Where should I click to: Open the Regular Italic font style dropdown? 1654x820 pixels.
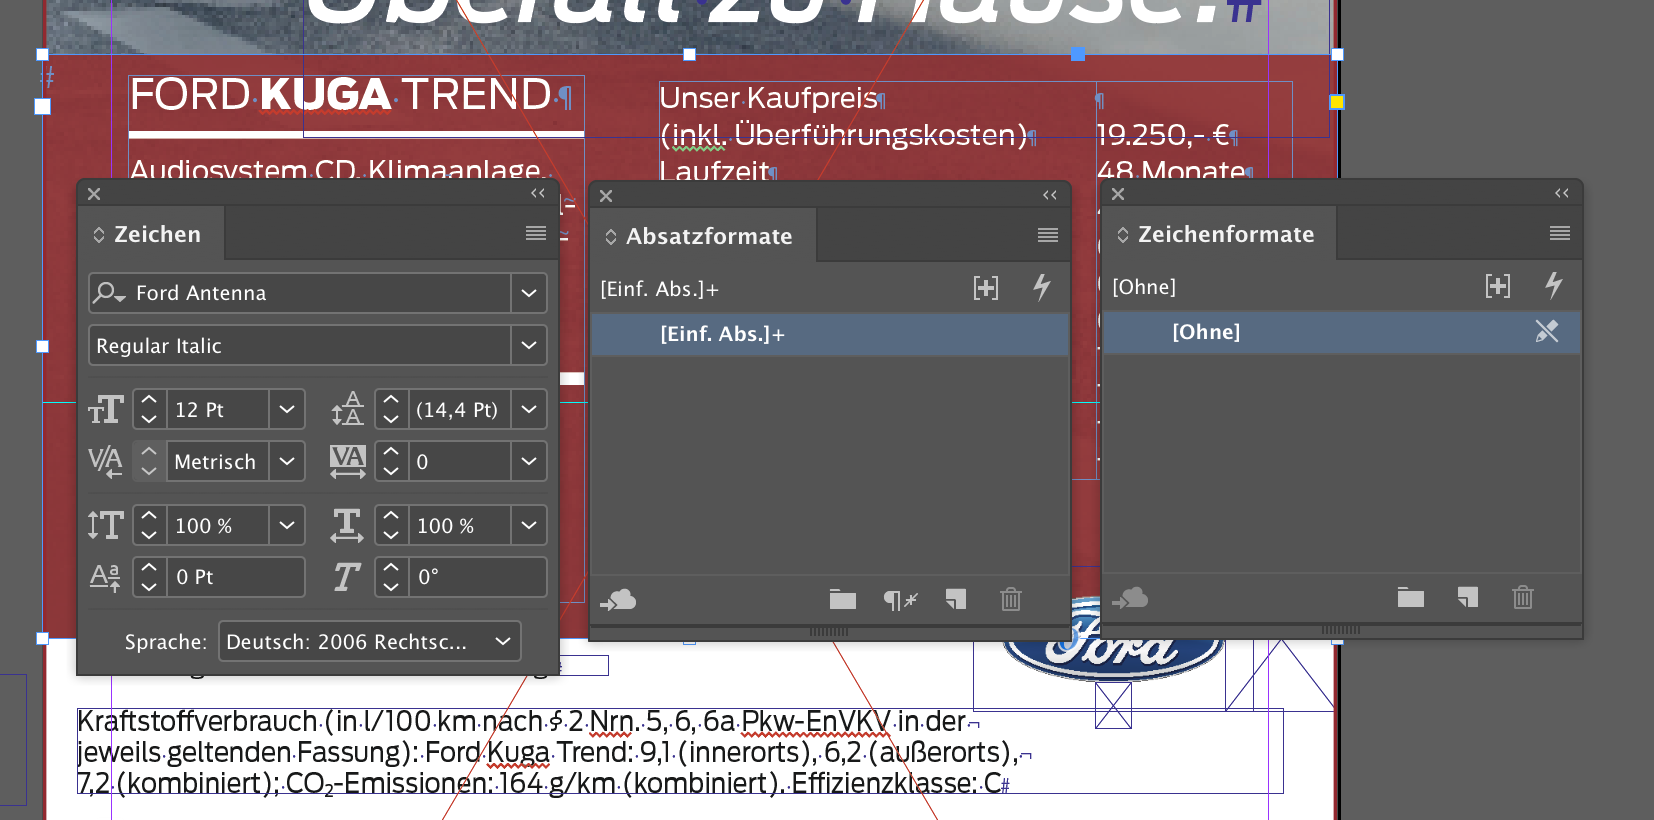(x=529, y=345)
